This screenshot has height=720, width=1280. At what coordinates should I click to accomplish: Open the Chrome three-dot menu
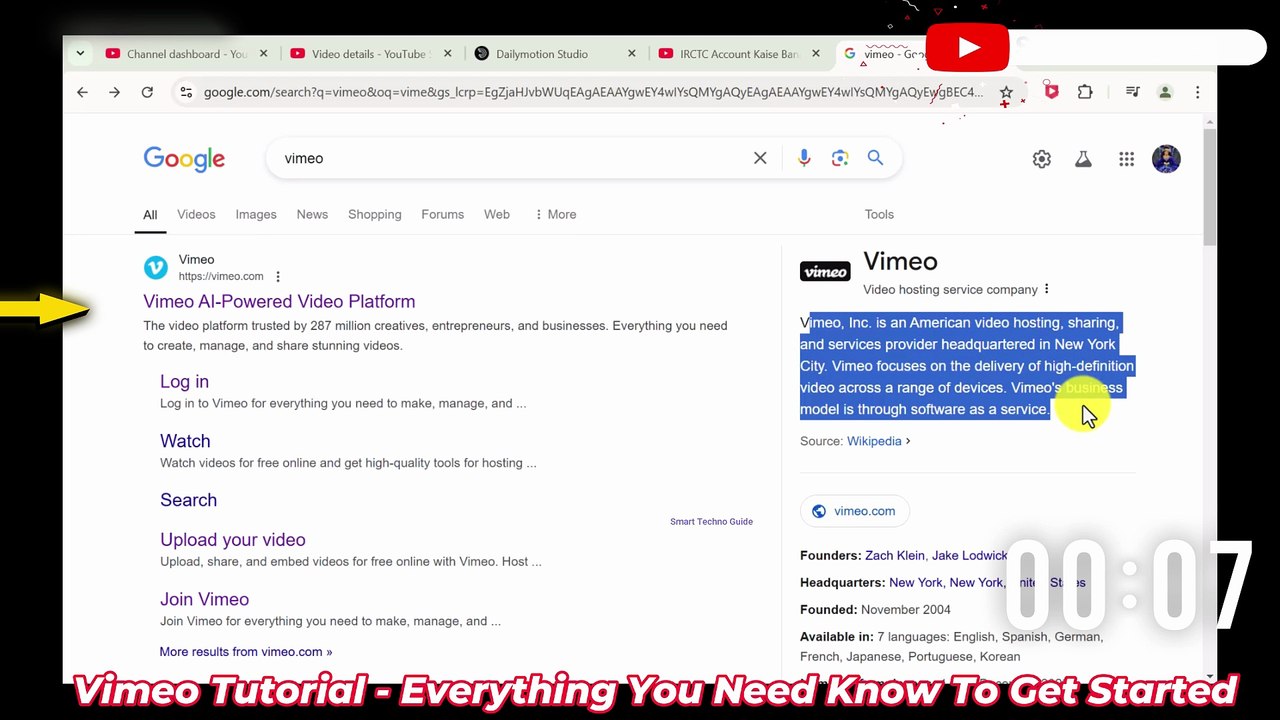tap(1197, 92)
